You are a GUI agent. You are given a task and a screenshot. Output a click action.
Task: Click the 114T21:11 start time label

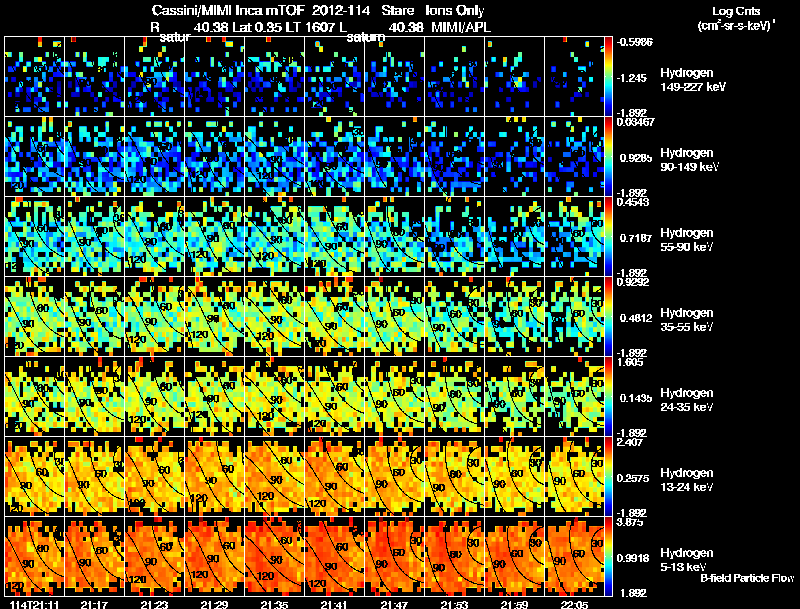(35, 604)
